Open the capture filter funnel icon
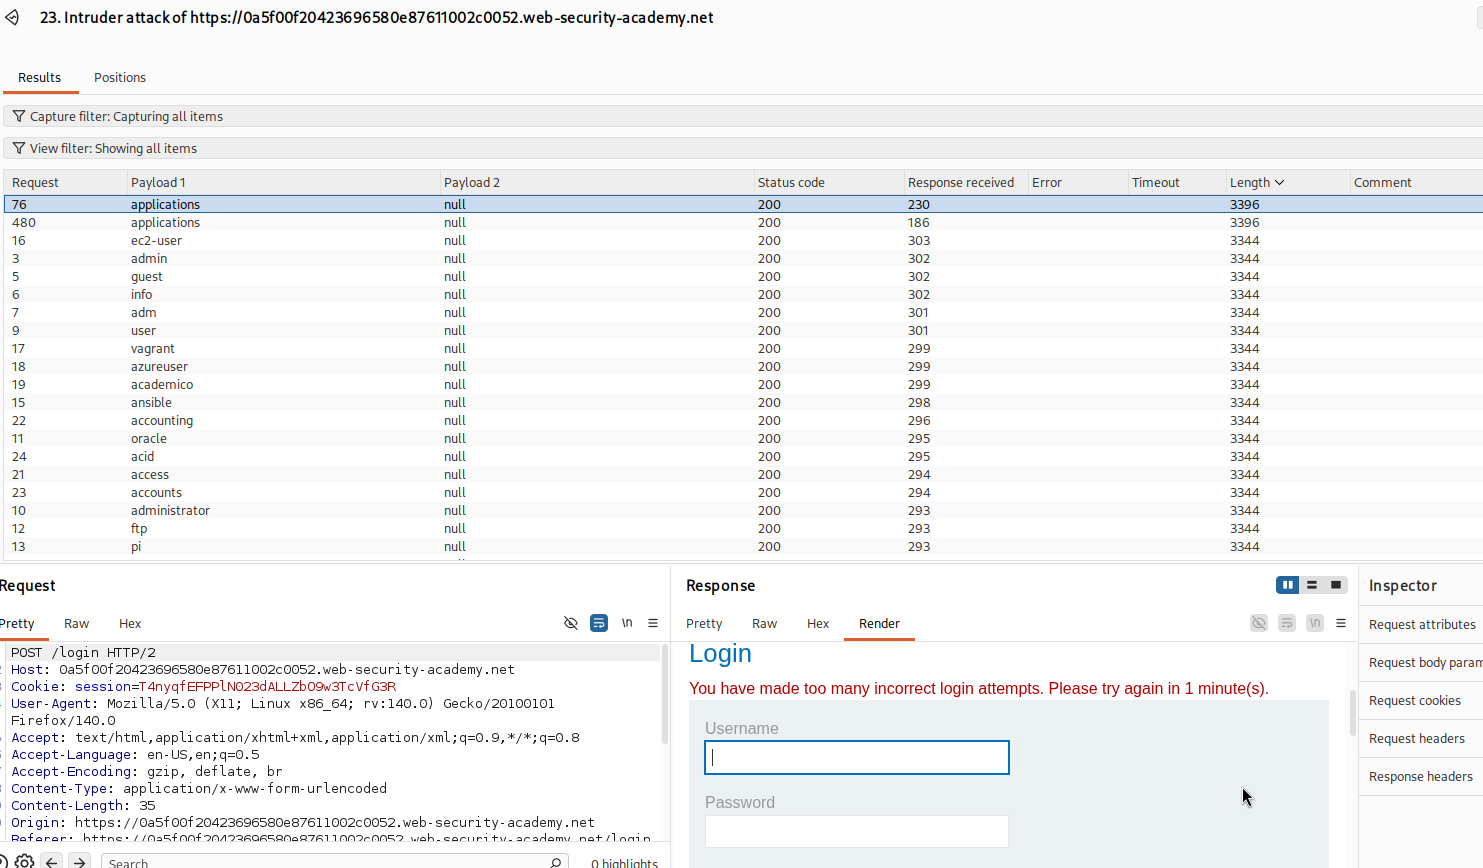This screenshot has height=868, width=1483. (x=19, y=116)
